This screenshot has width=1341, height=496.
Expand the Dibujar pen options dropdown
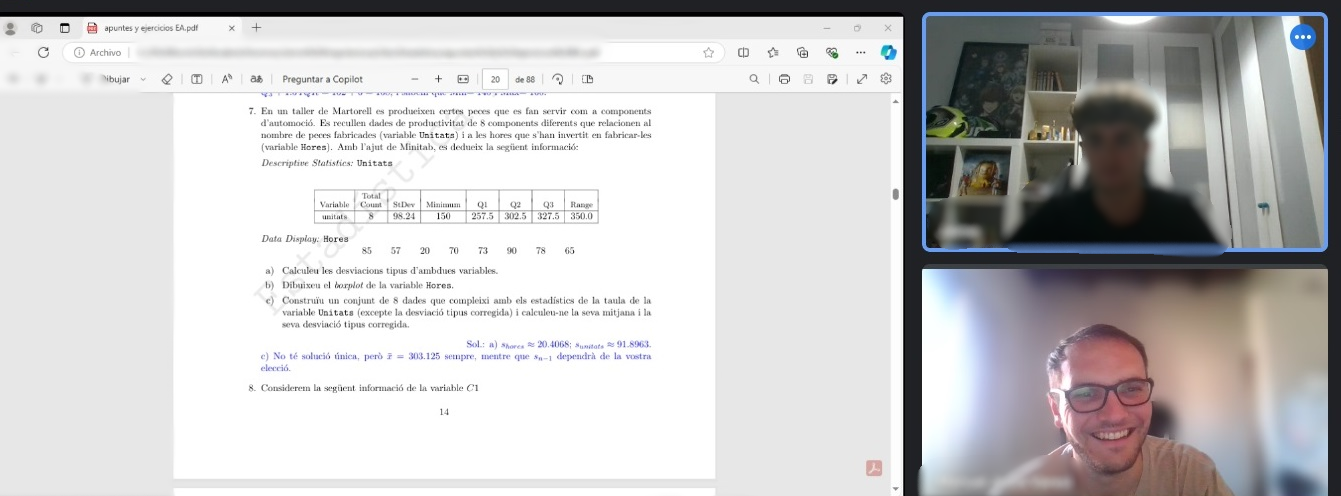tap(143, 79)
